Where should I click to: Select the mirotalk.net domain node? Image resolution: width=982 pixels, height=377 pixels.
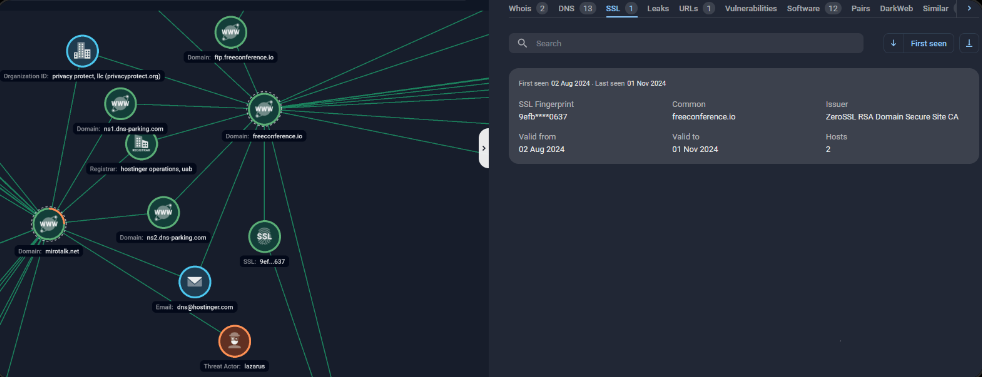[49, 224]
